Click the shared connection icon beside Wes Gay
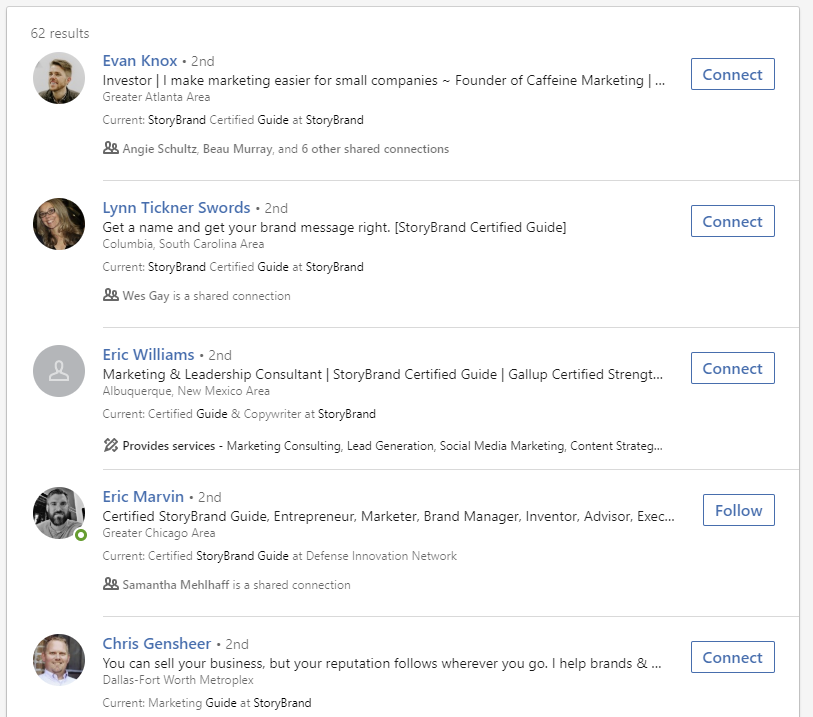Viewport: 813px width, 717px height. point(110,295)
